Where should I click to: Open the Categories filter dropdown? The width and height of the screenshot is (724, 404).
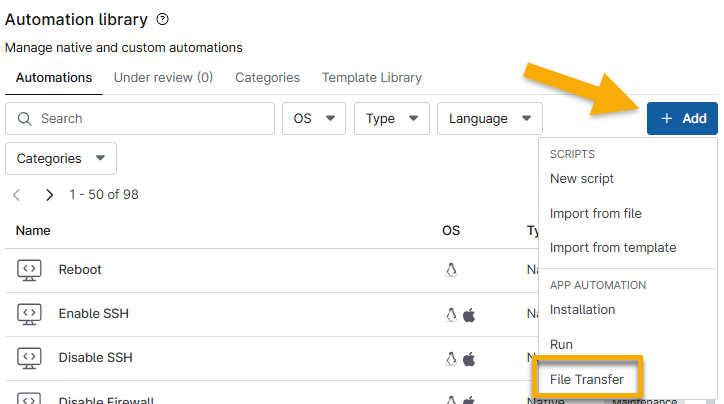pyautogui.click(x=61, y=158)
